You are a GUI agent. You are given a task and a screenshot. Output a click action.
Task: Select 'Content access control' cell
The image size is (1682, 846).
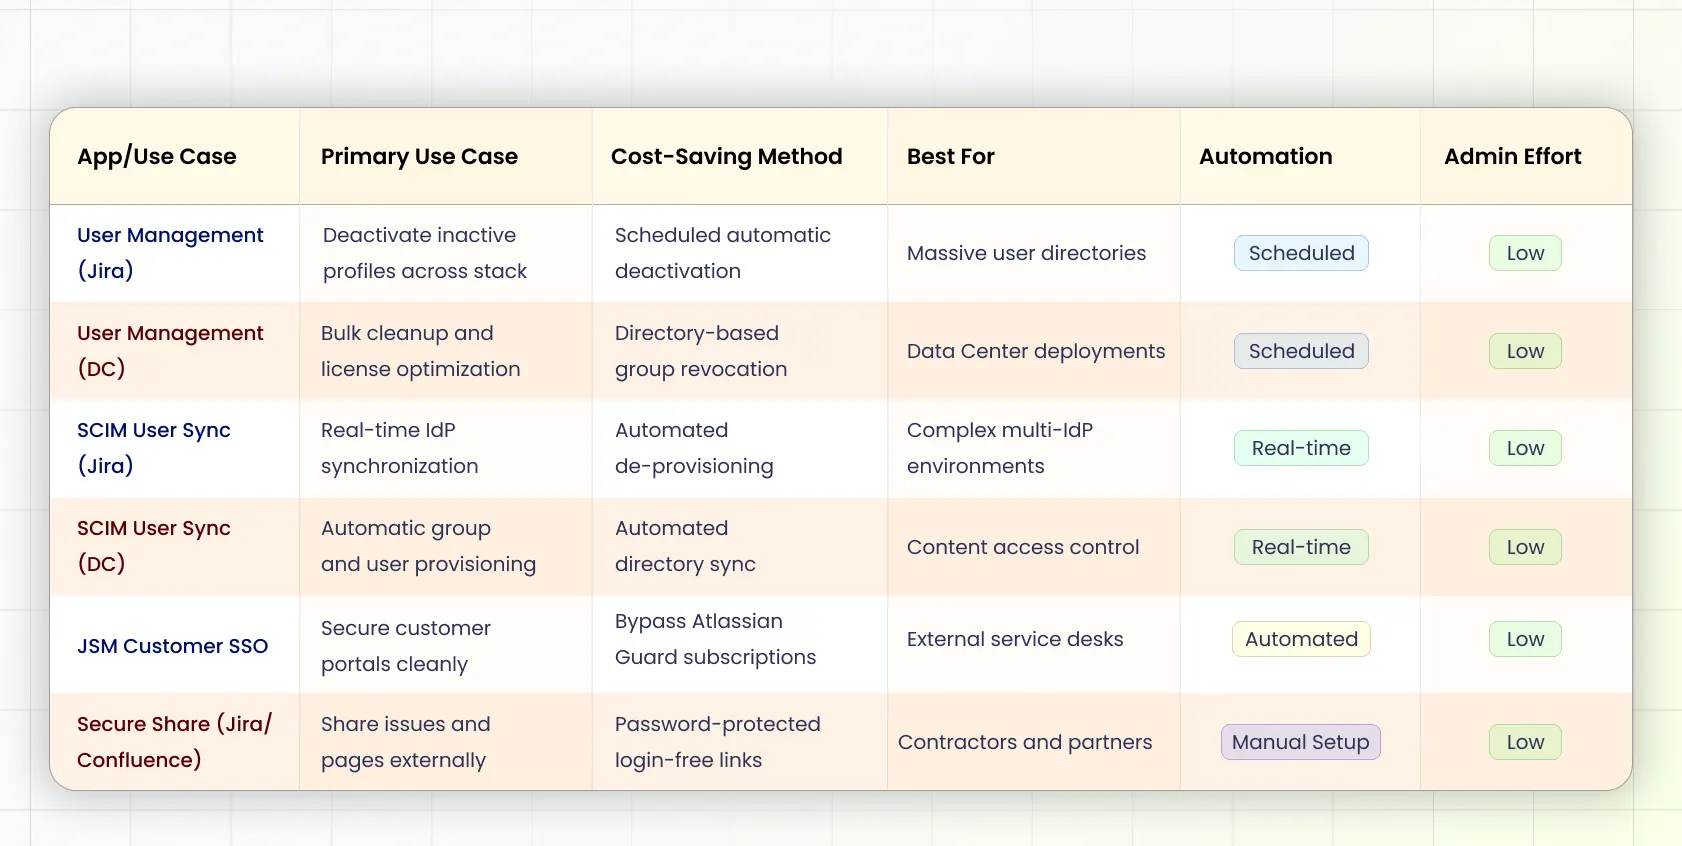1034,546
